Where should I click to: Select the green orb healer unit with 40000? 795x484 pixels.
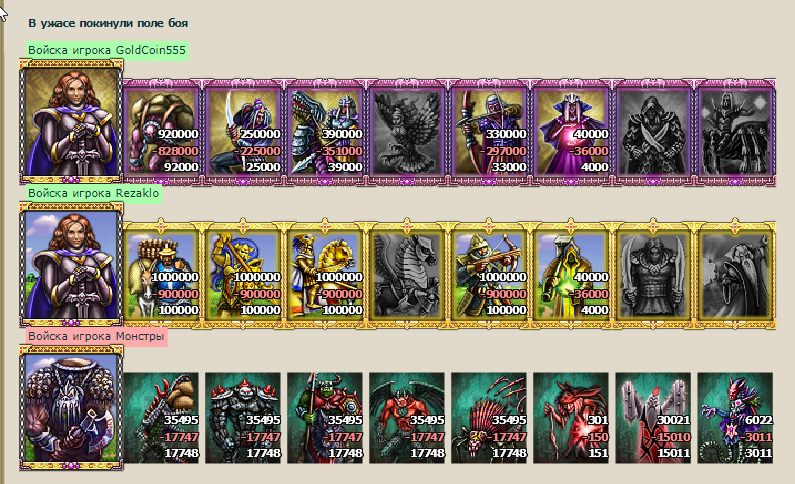[x=572, y=275]
